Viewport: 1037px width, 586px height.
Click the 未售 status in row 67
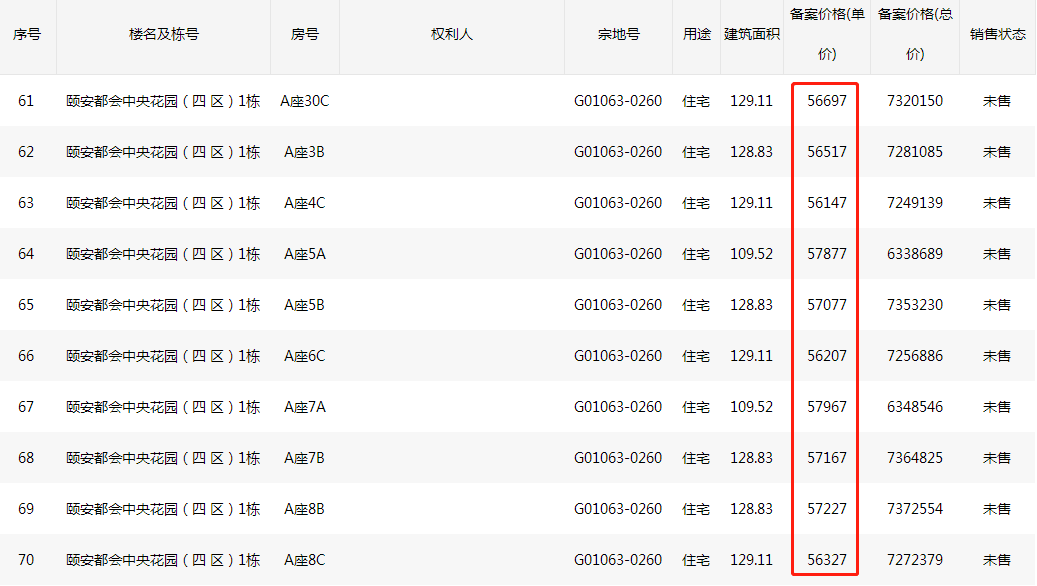pos(997,407)
